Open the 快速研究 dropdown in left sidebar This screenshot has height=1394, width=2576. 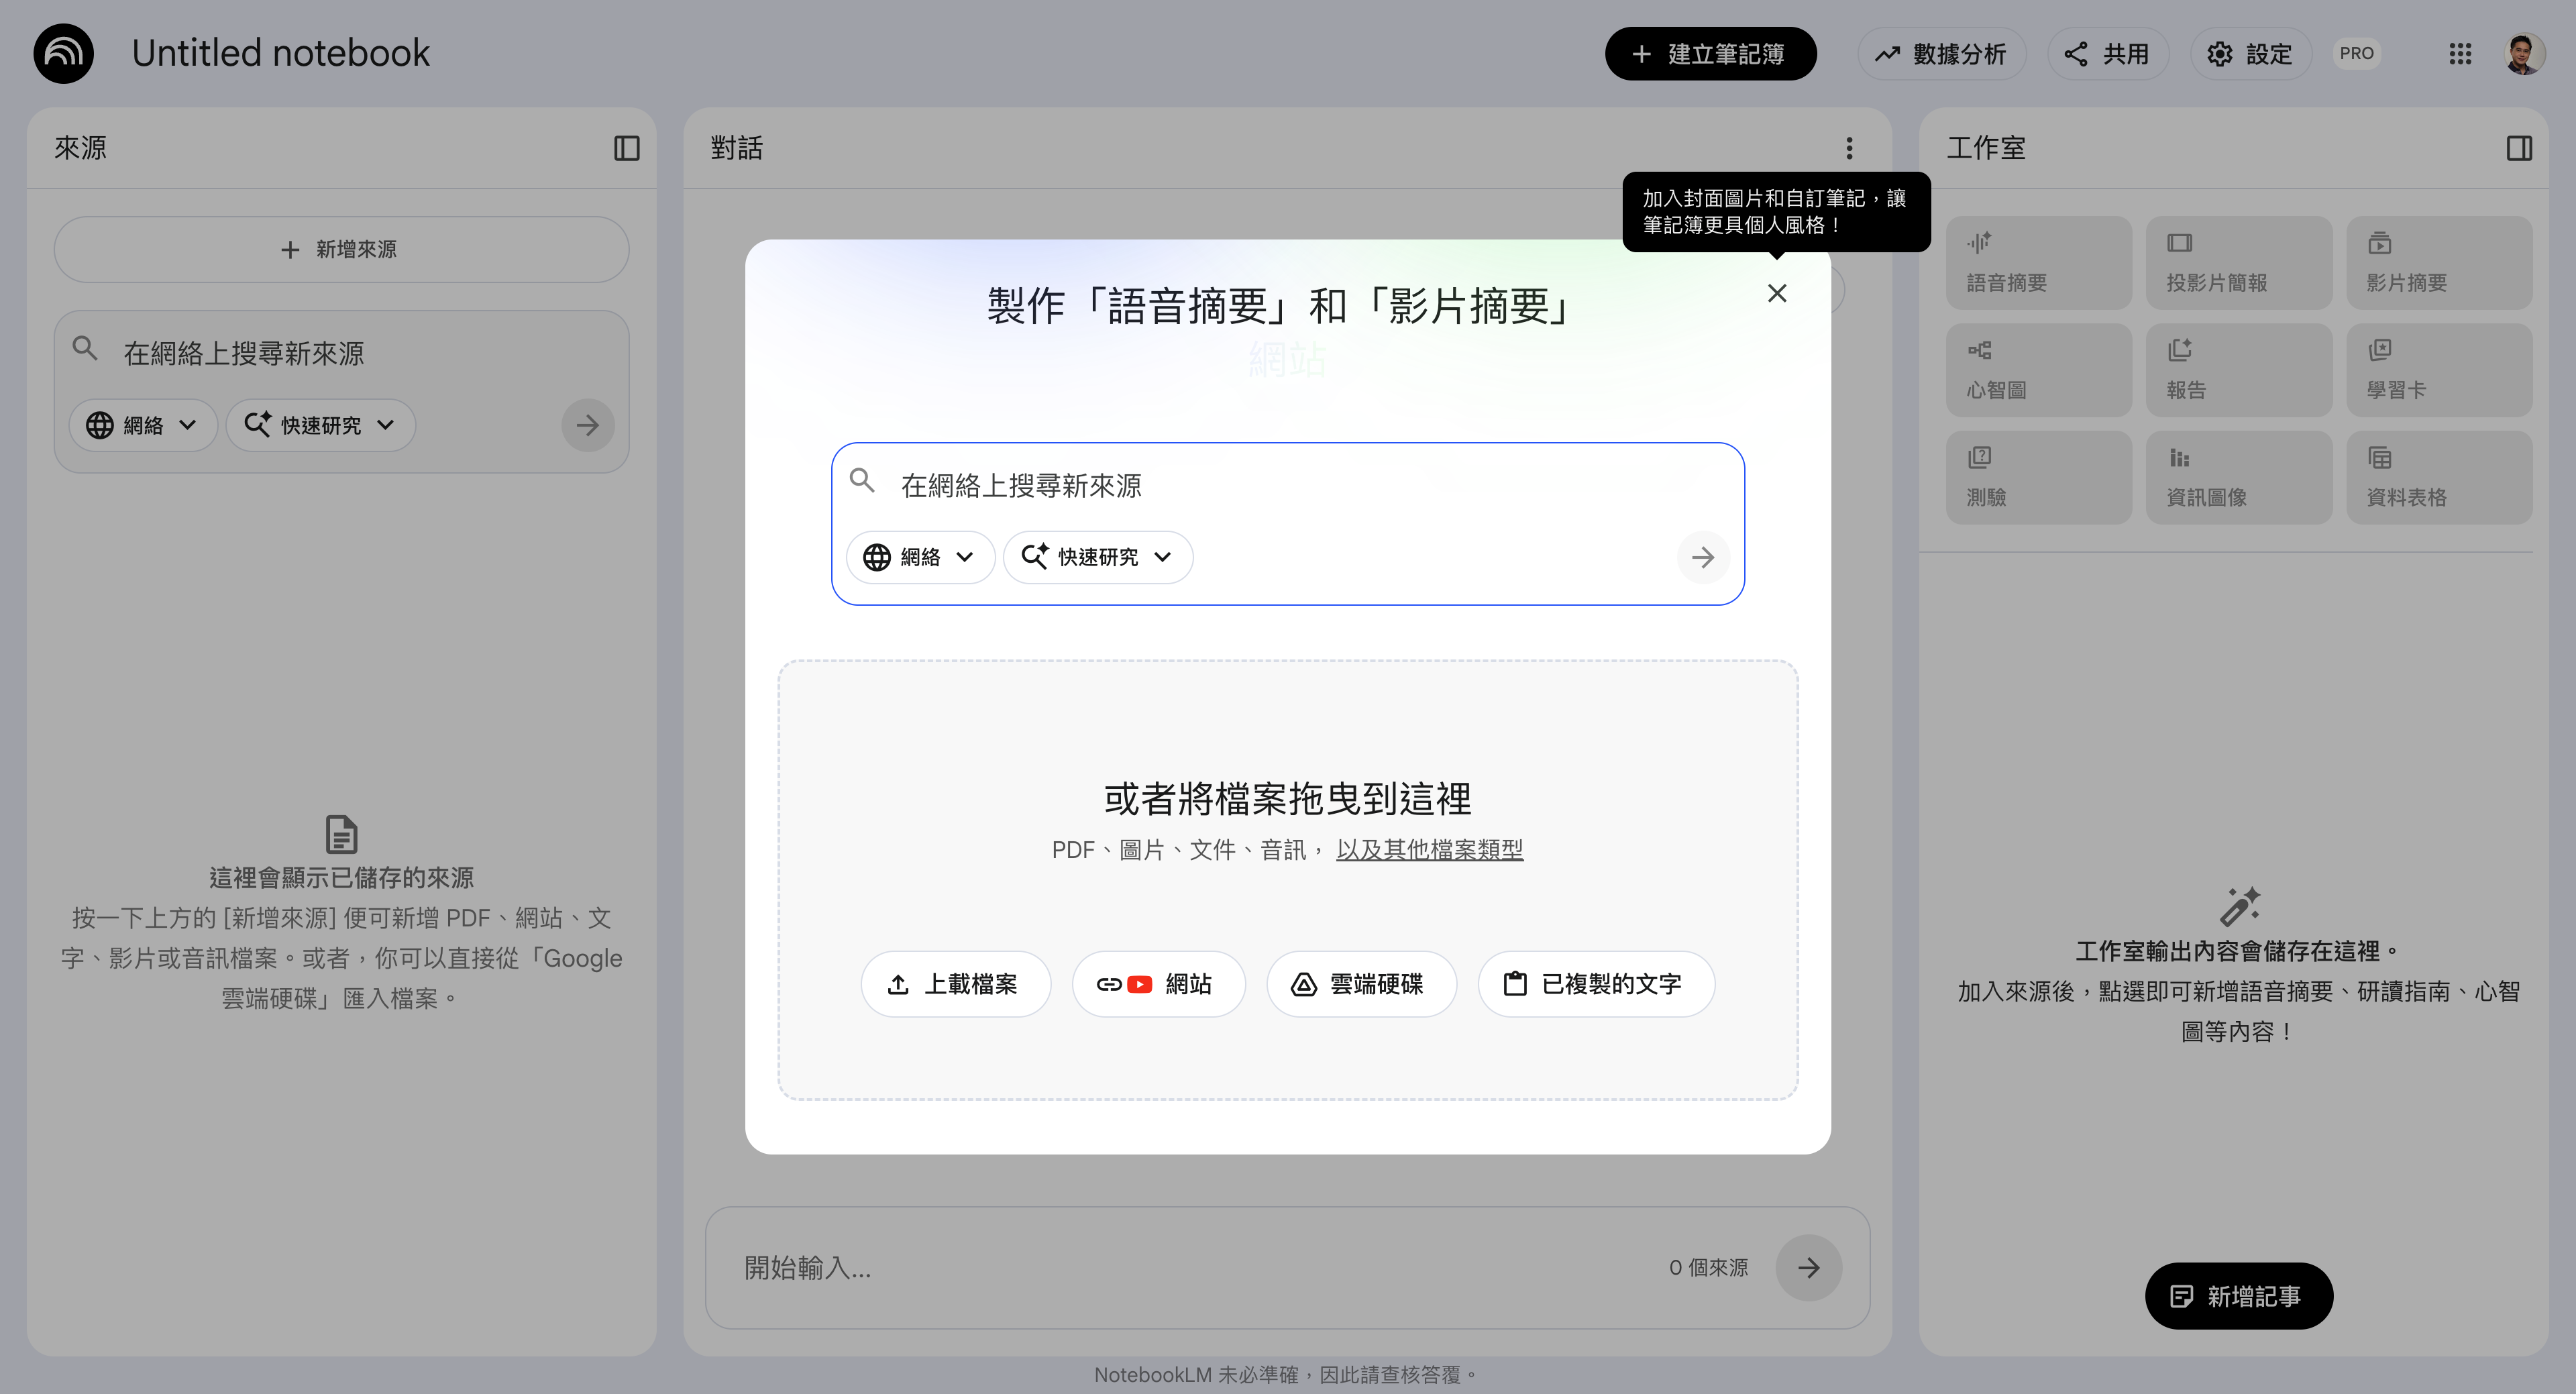tap(319, 425)
